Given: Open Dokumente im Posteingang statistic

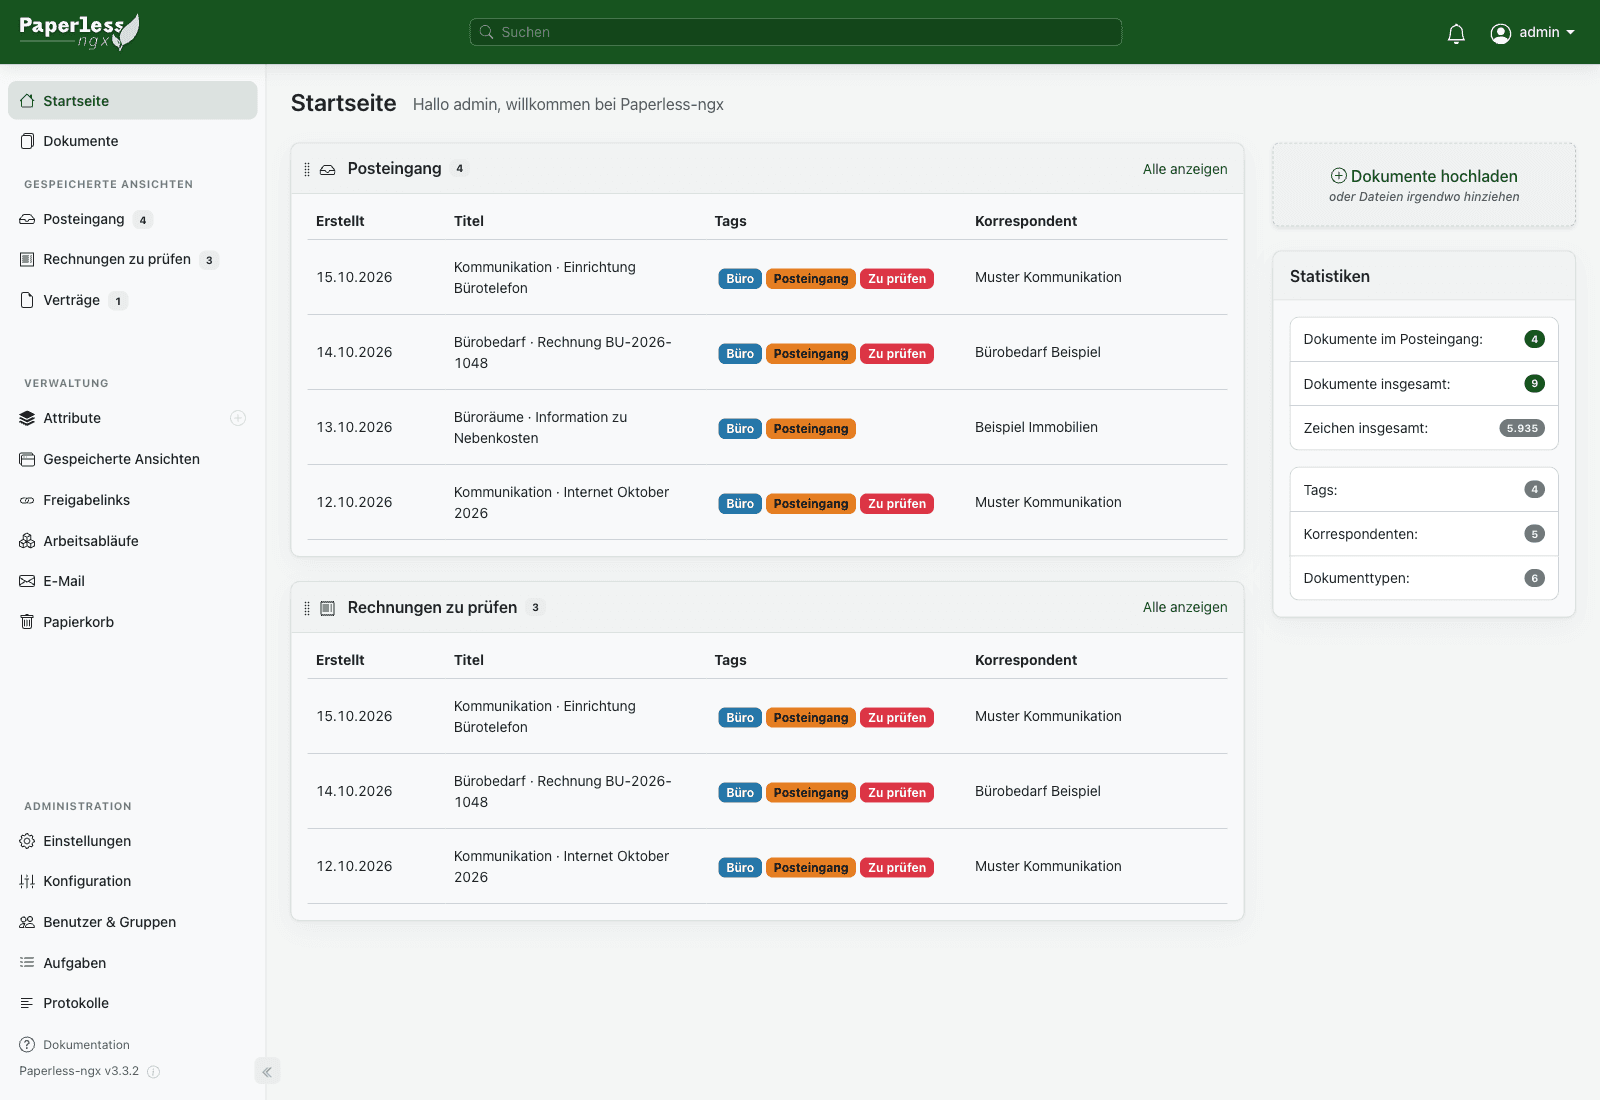Looking at the screenshot, I should 1424,339.
